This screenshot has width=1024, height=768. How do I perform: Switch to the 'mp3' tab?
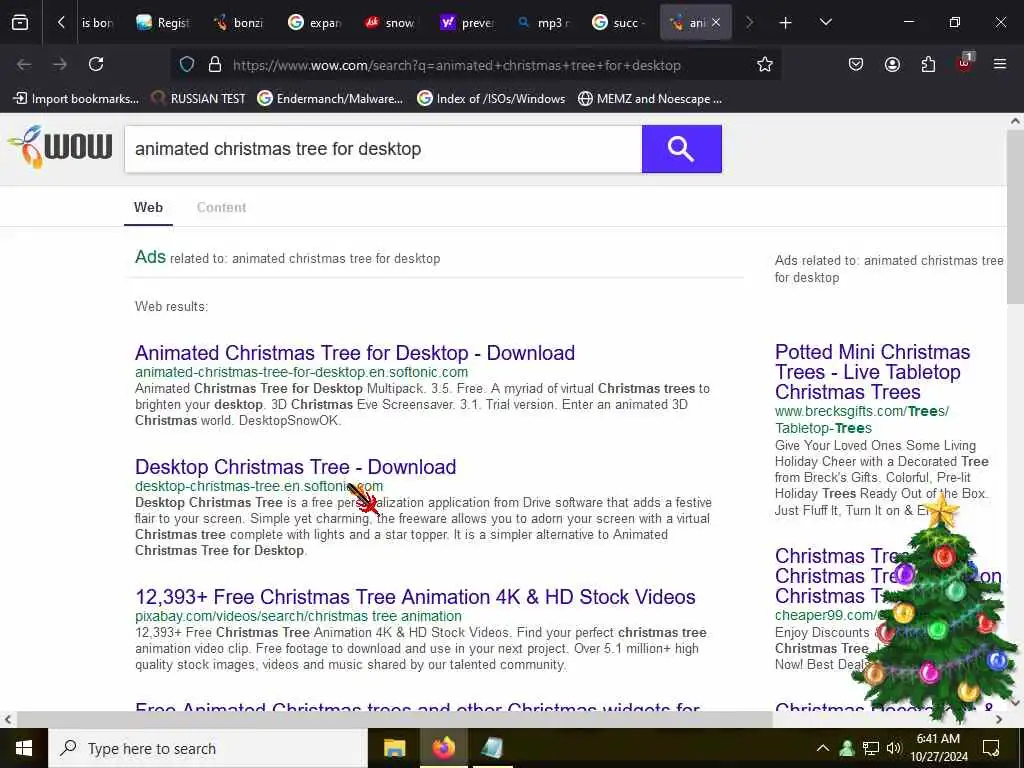(x=543, y=23)
